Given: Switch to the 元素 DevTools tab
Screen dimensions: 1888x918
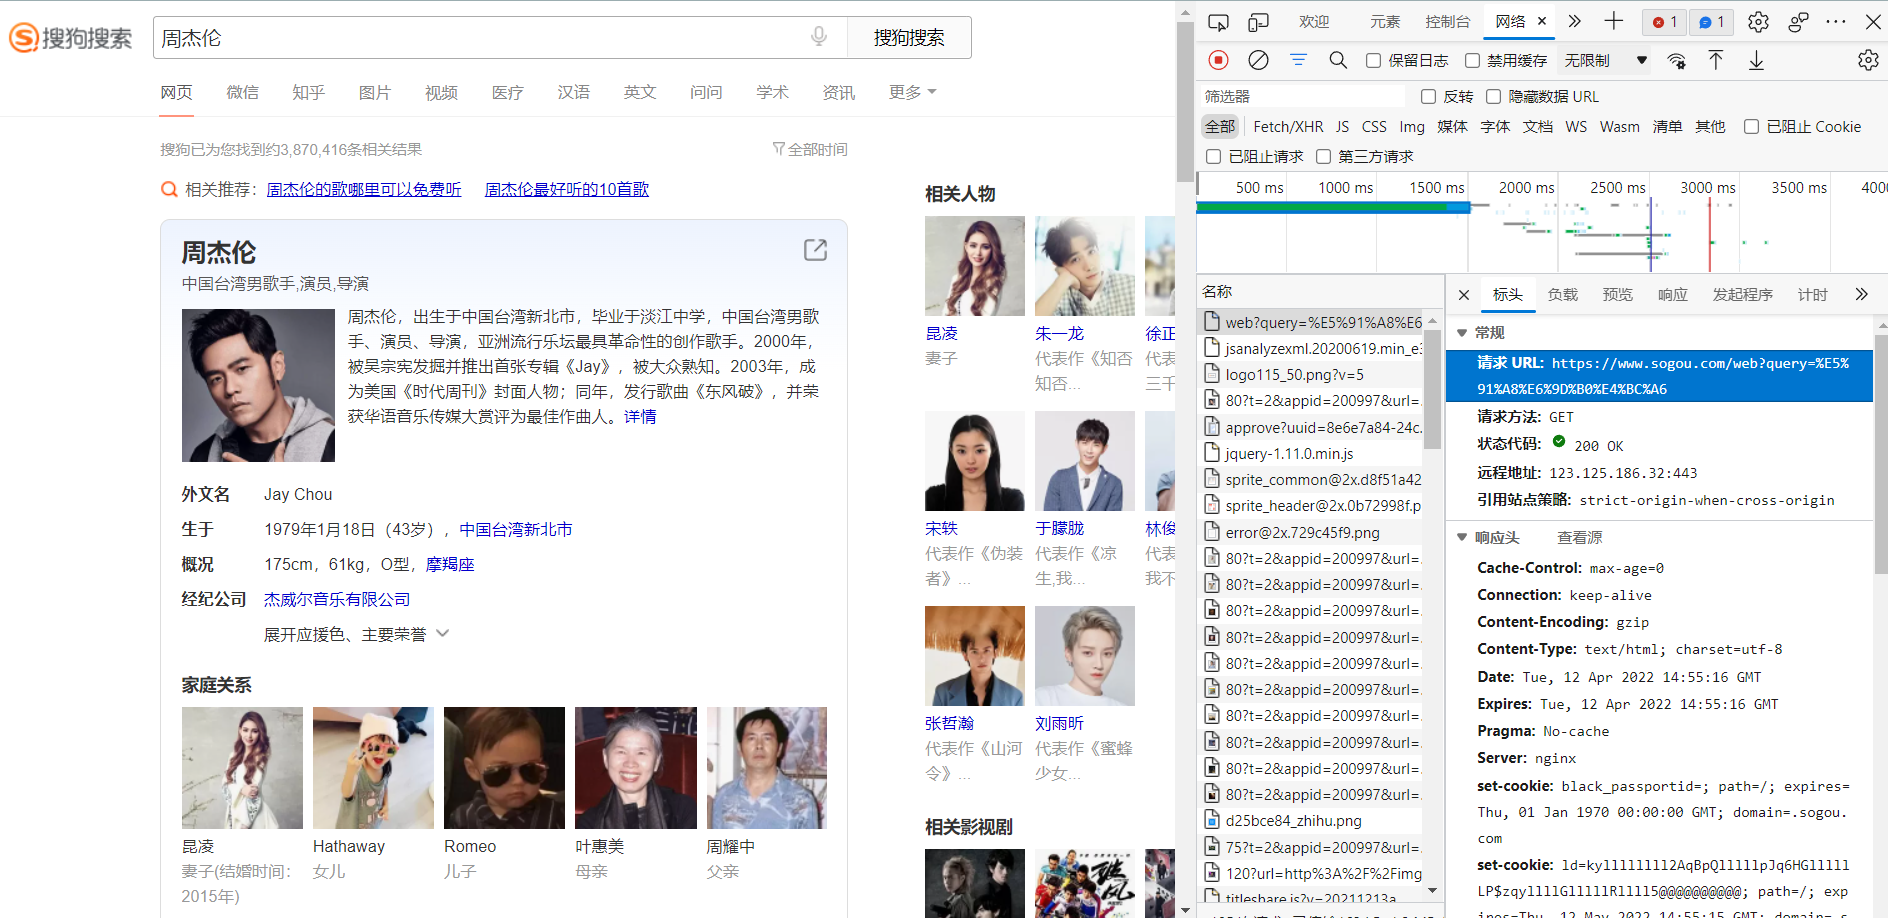Looking at the screenshot, I should point(1385,22).
